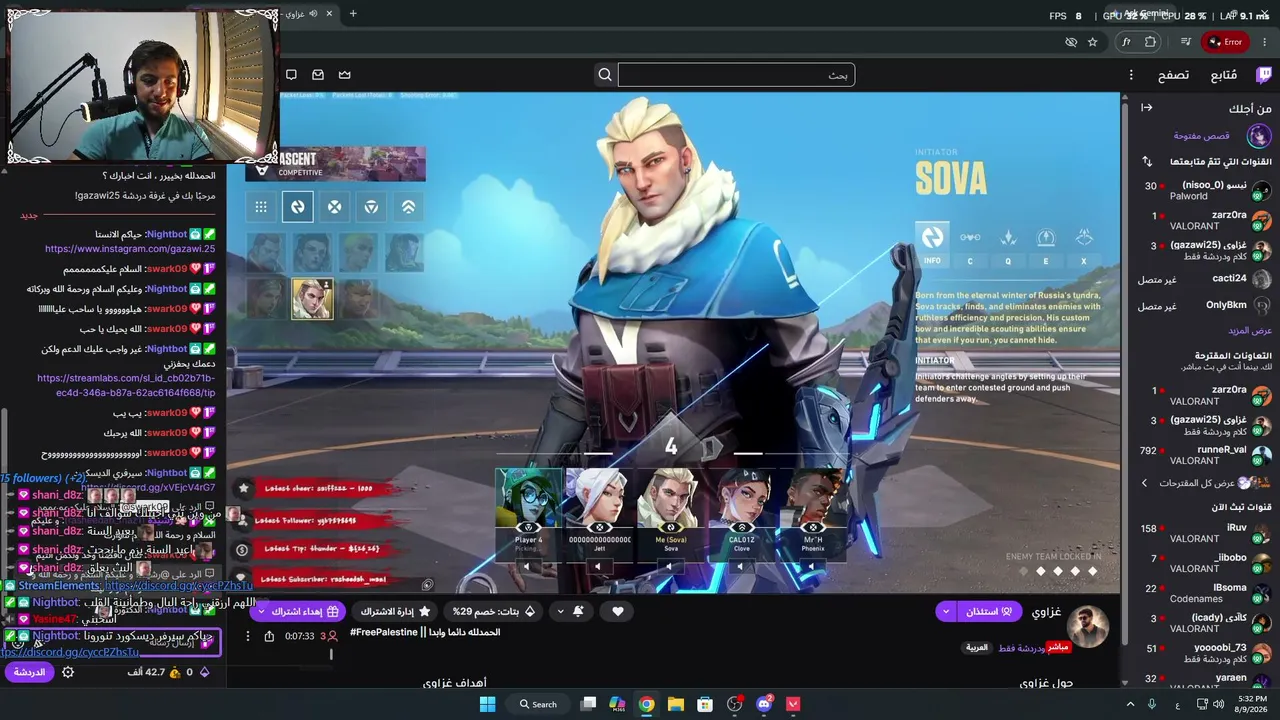Bookmark this page with the star icon
This screenshot has height=720, width=1280.
coord(1093,42)
